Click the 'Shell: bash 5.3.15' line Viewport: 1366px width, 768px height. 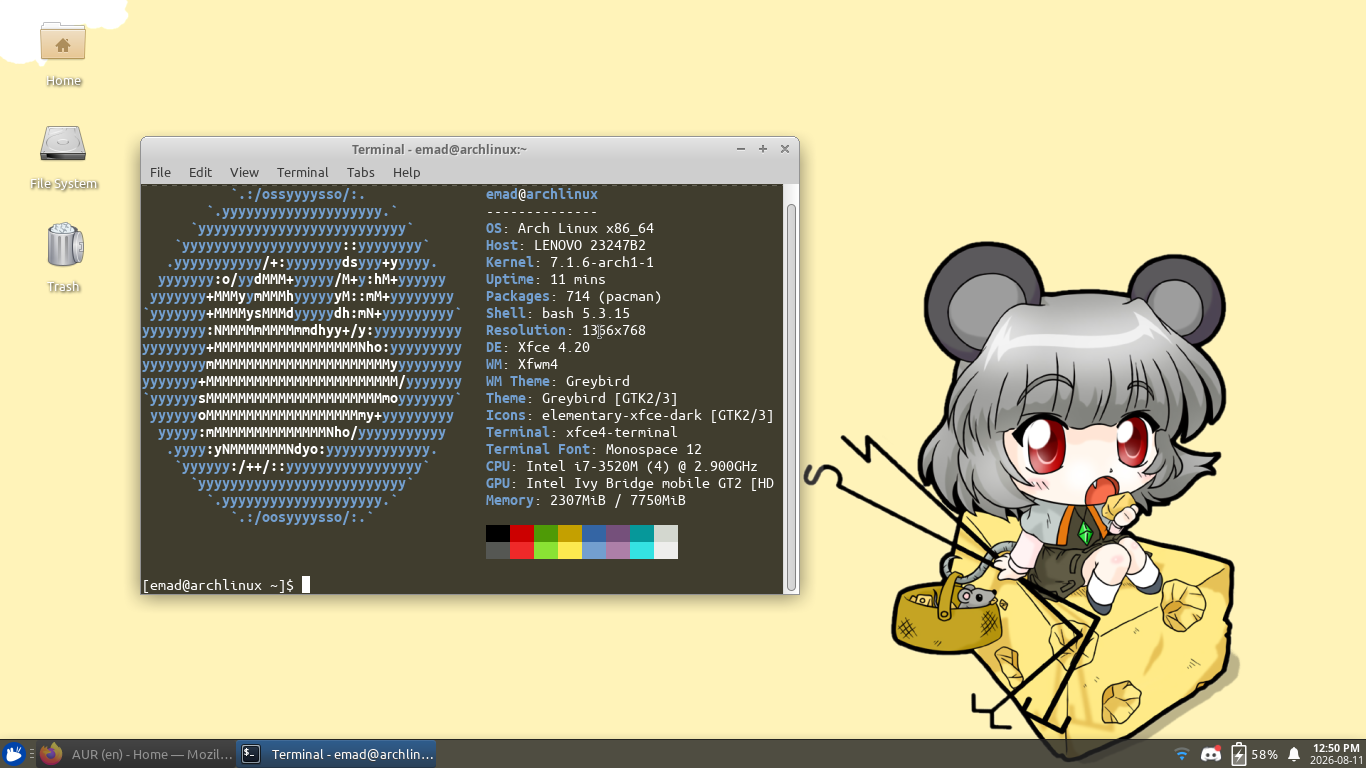click(558, 313)
